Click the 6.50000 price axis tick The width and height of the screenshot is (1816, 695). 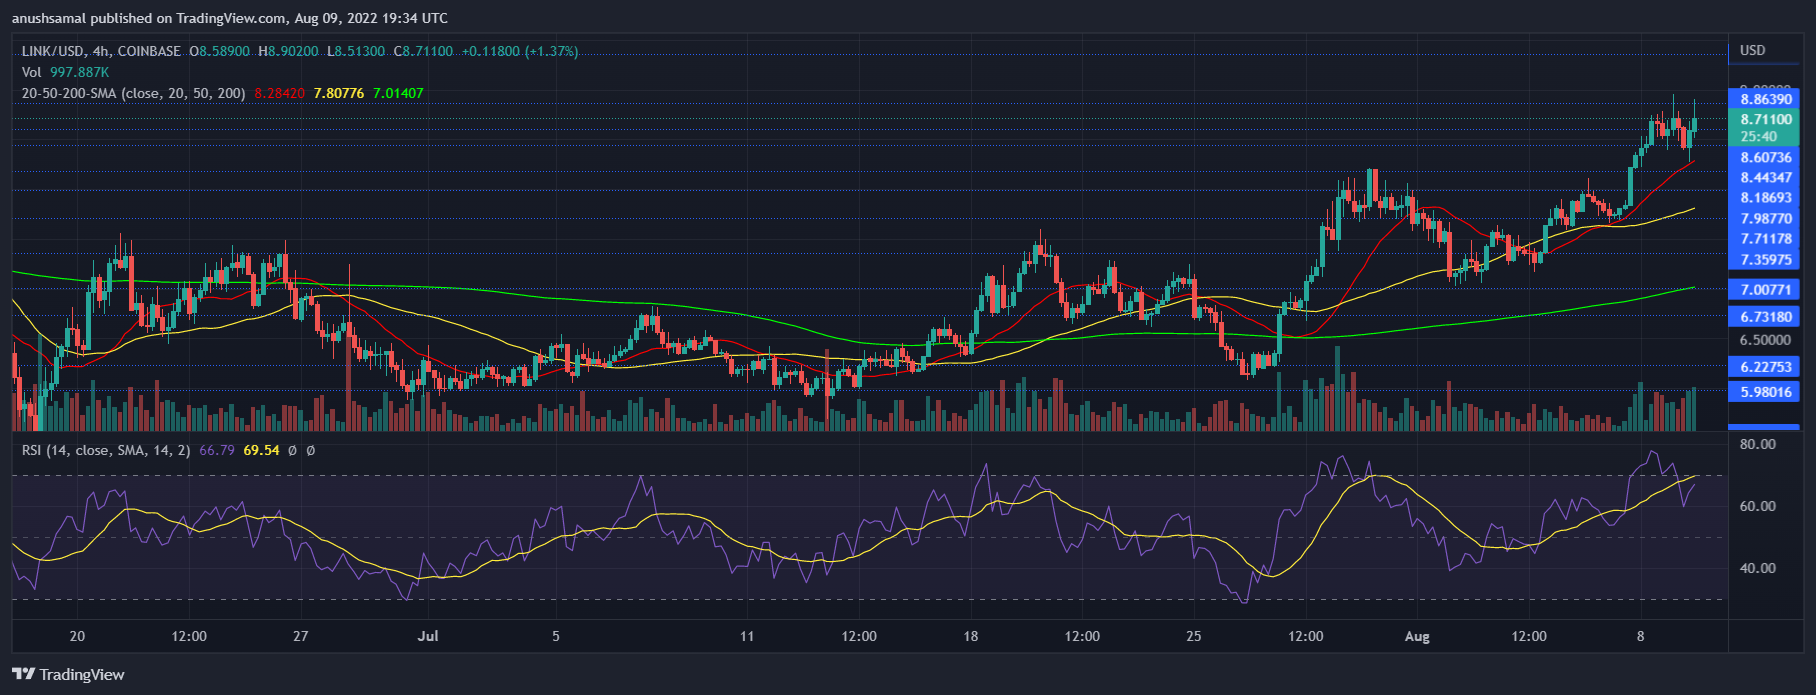[x=1765, y=340]
